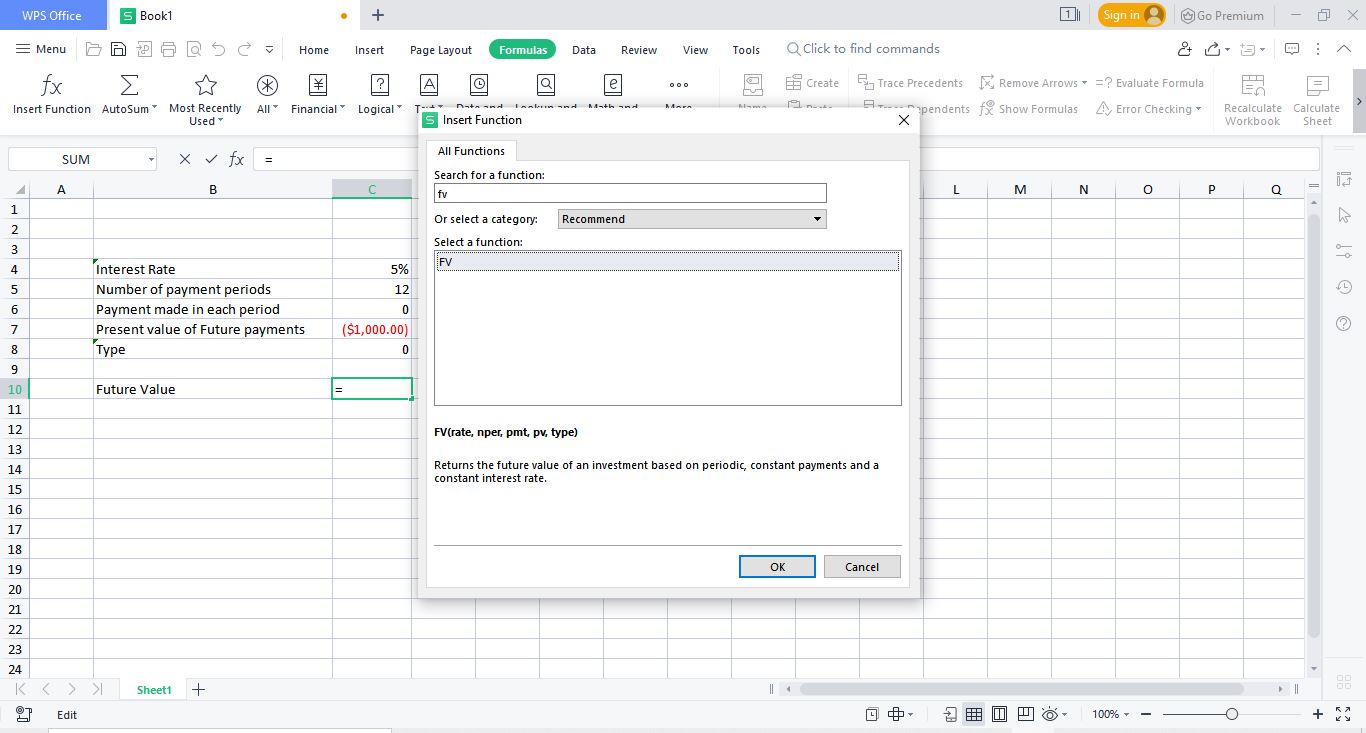Toggle Show Formulas in ribbon
The image size is (1366, 733).
[x=1028, y=109]
